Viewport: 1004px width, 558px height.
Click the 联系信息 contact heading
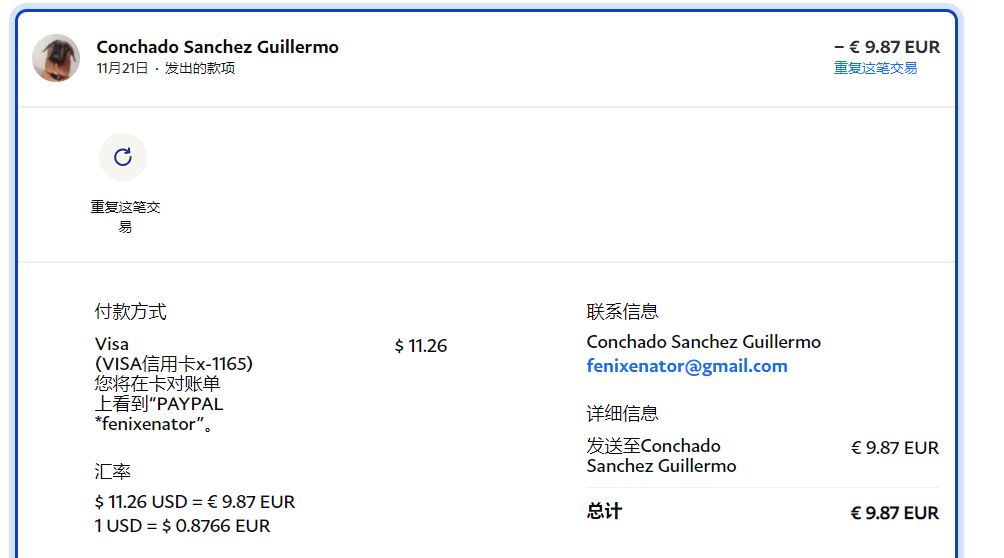622,312
